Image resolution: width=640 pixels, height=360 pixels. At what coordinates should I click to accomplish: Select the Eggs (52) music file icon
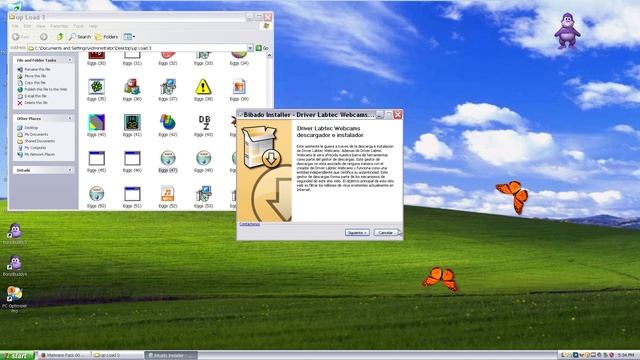coord(168,193)
